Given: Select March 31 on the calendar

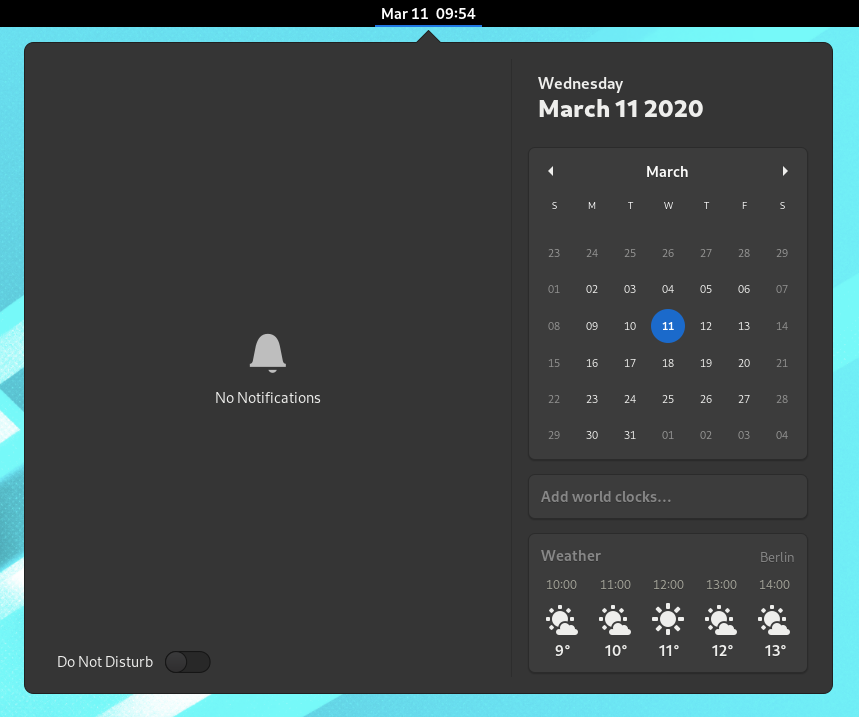Looking at the screenshot, I should 630,435.
